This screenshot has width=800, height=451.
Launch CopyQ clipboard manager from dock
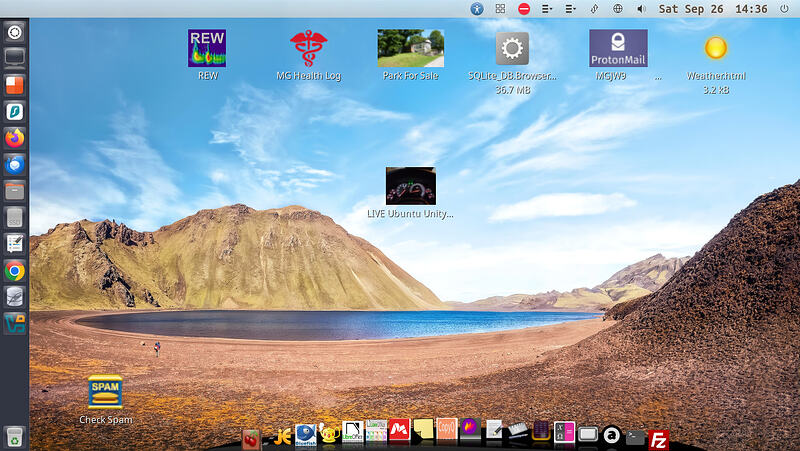[x=446, y=429]
